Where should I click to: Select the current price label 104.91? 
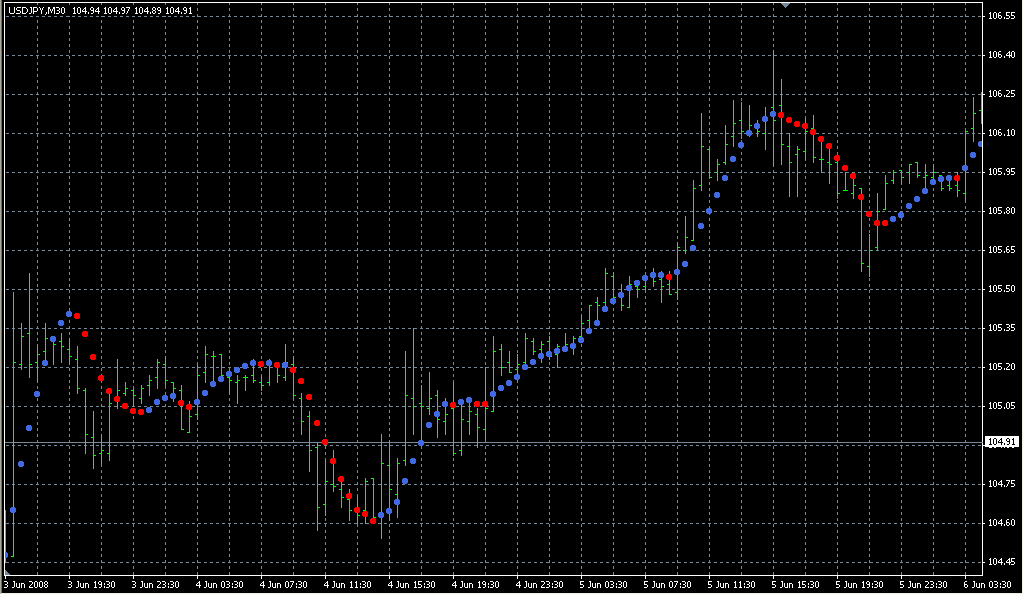point(1001,442)
